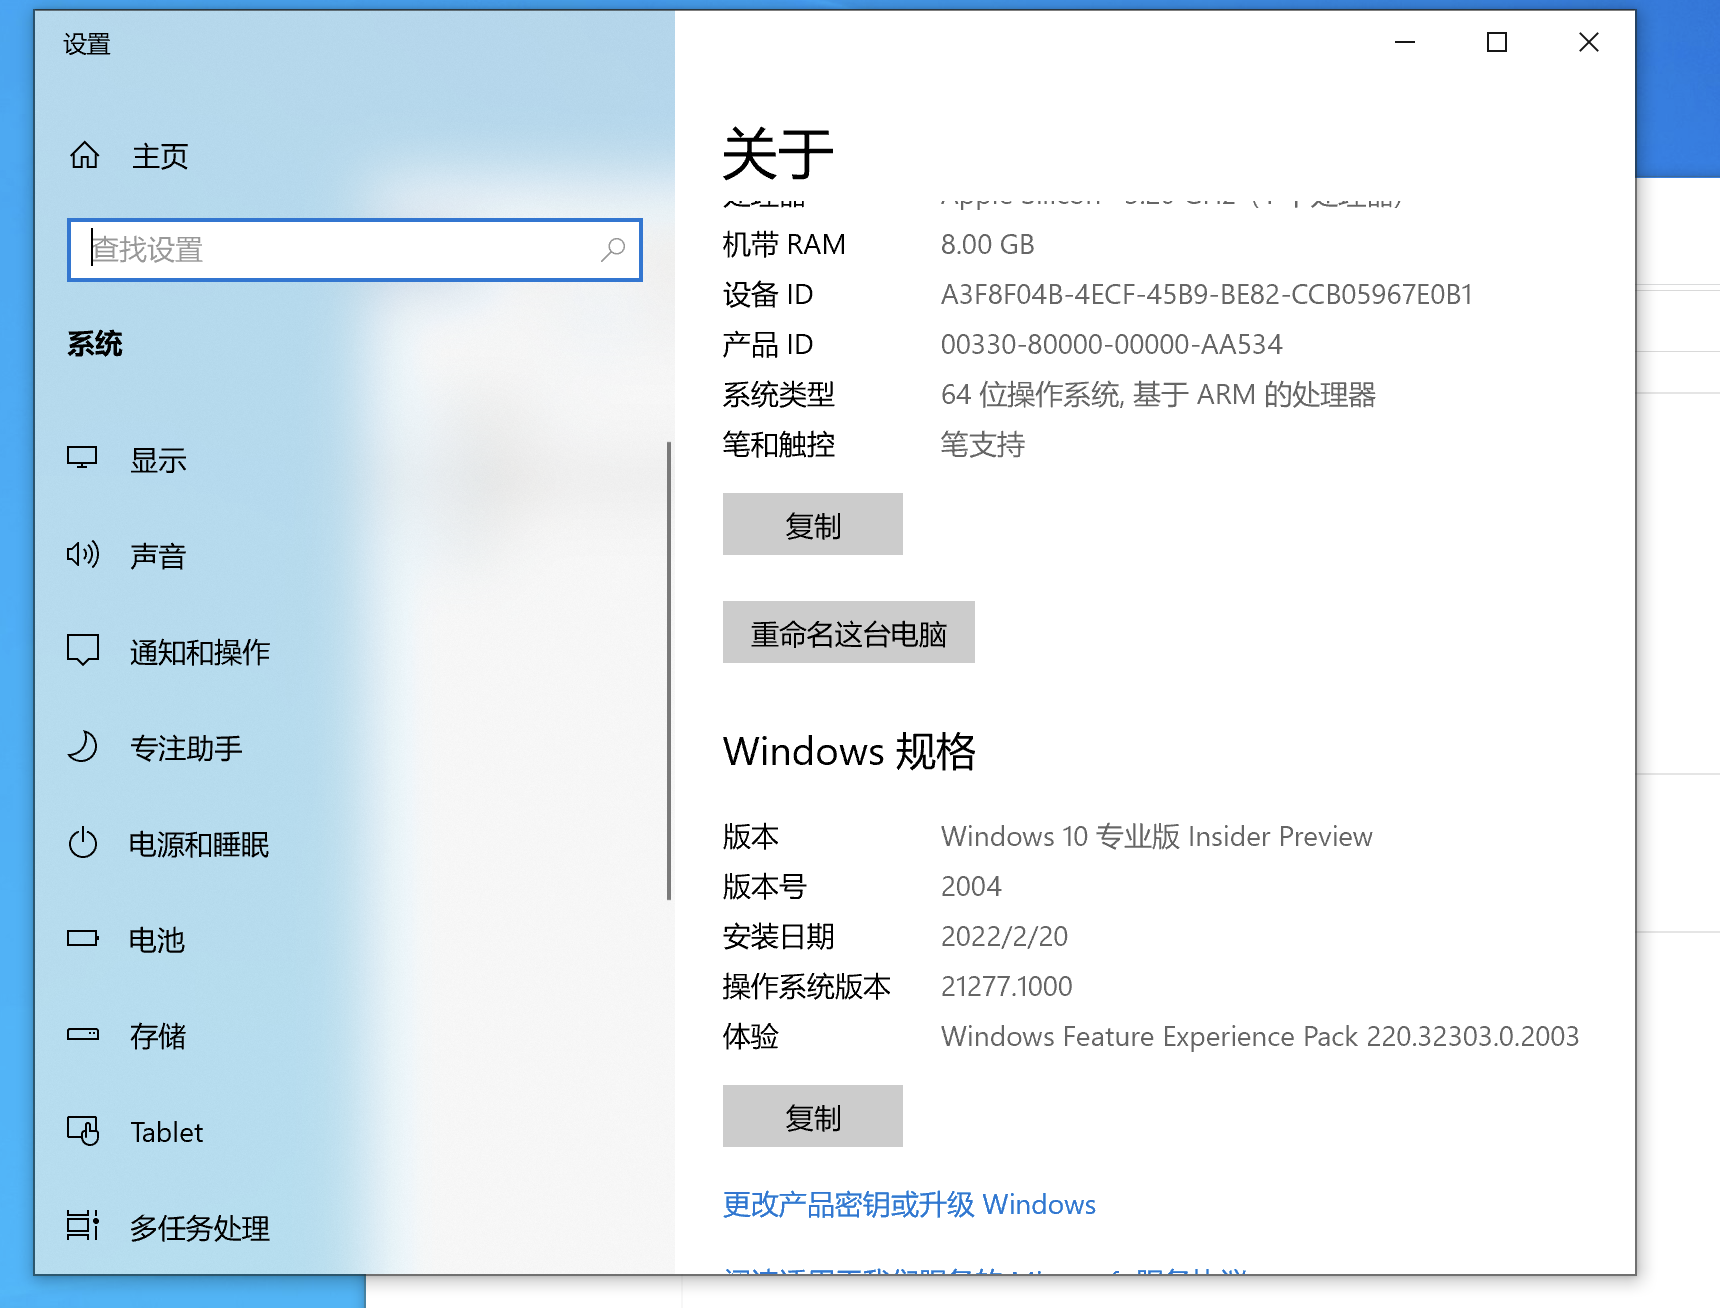Image resolution: width=1720 pixels, height=1308 pixels.
Task: Open the 主页 home page
Action: coord(160,156)
